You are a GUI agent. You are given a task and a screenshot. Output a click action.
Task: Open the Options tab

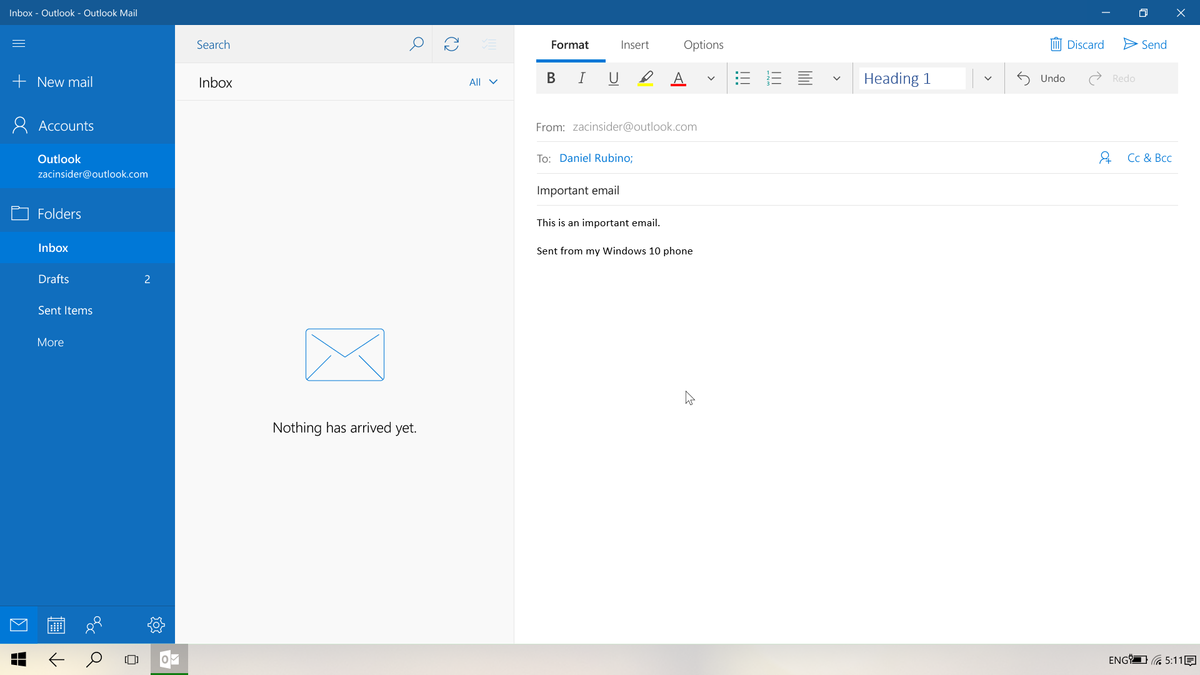click(703, 44)
